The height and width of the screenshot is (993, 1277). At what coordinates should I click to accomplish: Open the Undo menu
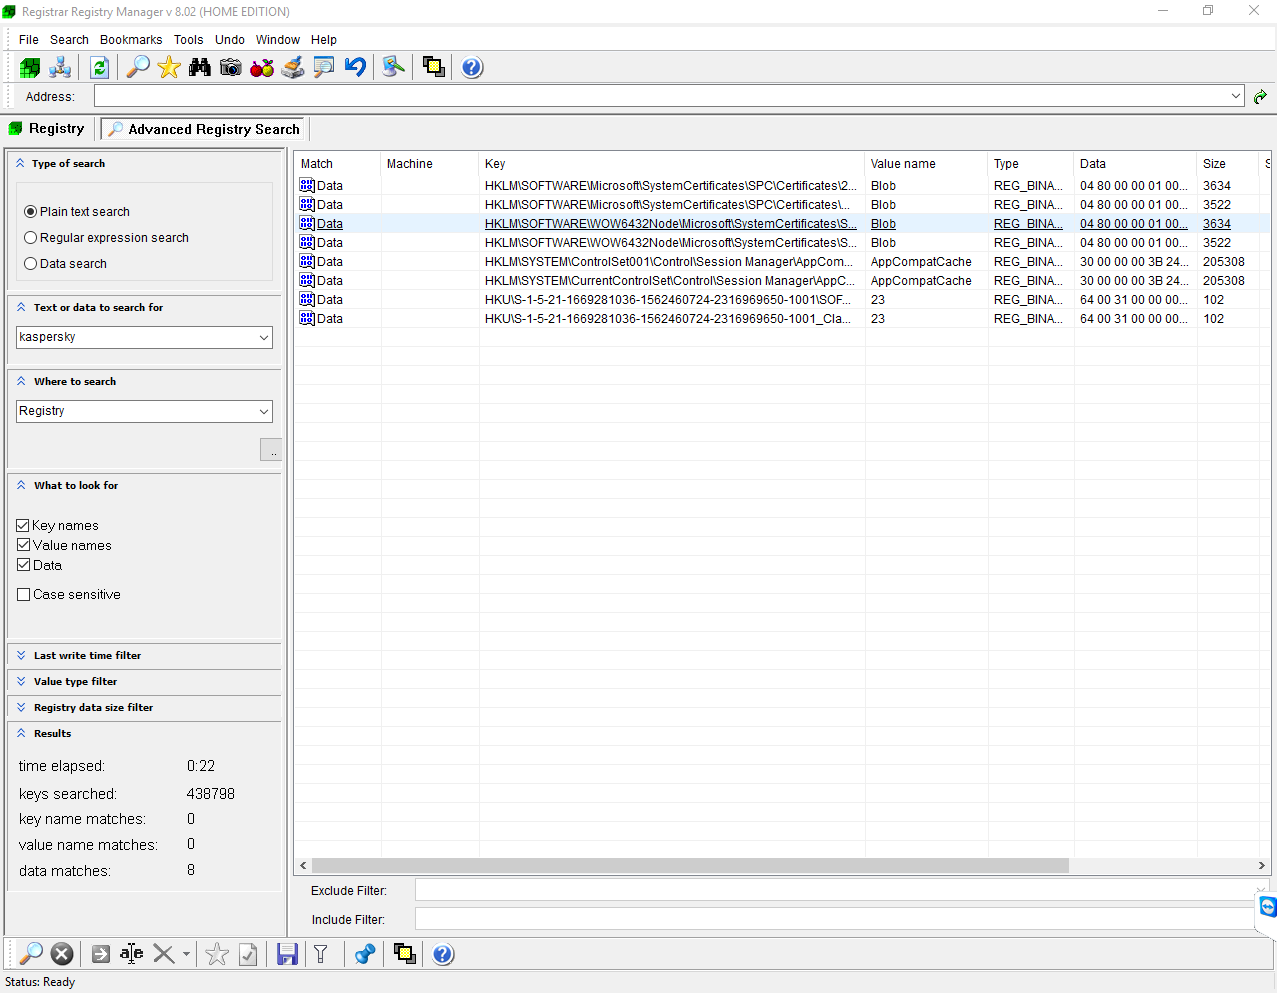pos(230,40)
